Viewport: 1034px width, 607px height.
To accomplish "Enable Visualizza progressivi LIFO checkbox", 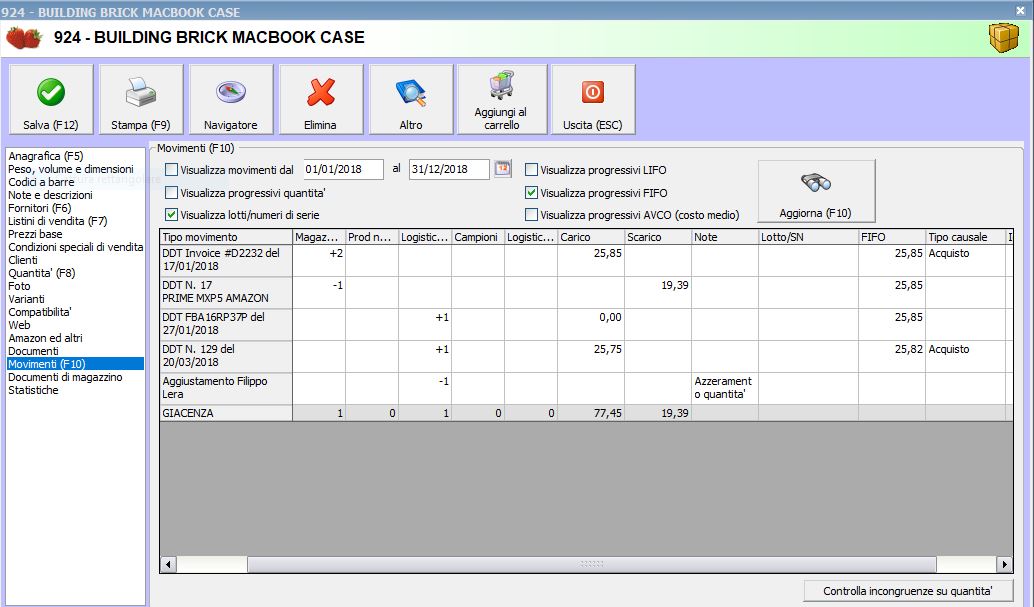I will [x=532, y=170].
